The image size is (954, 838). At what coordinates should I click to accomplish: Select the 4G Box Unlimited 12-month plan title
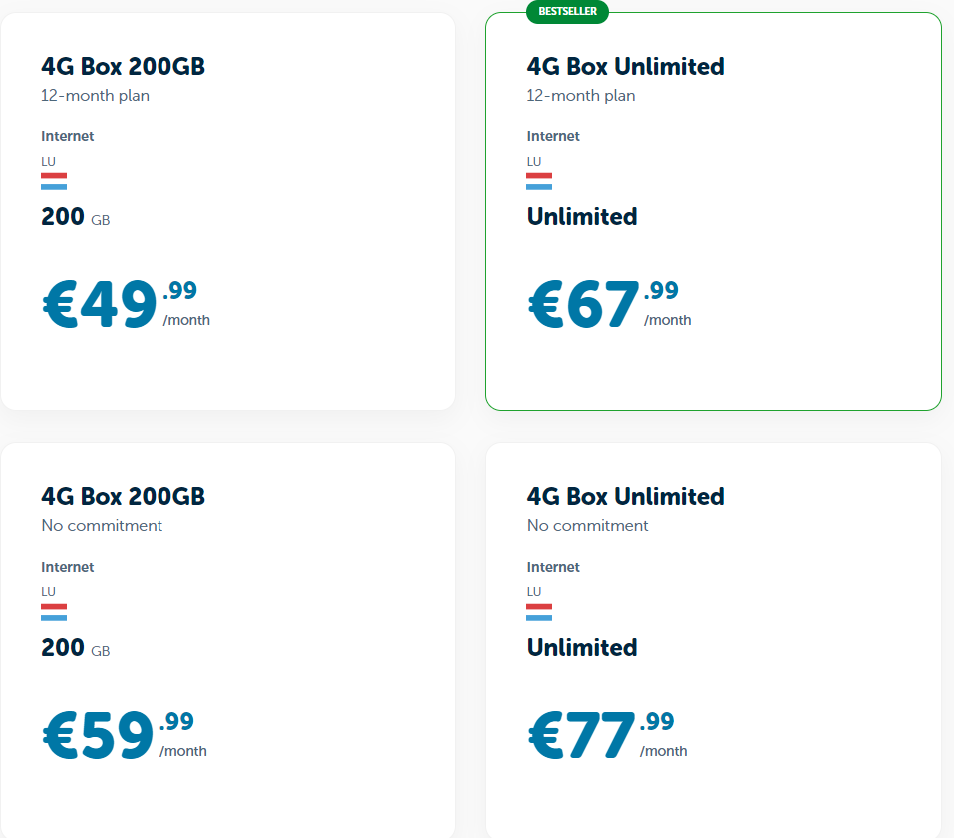pyautogui.click(x=625, y=66)
